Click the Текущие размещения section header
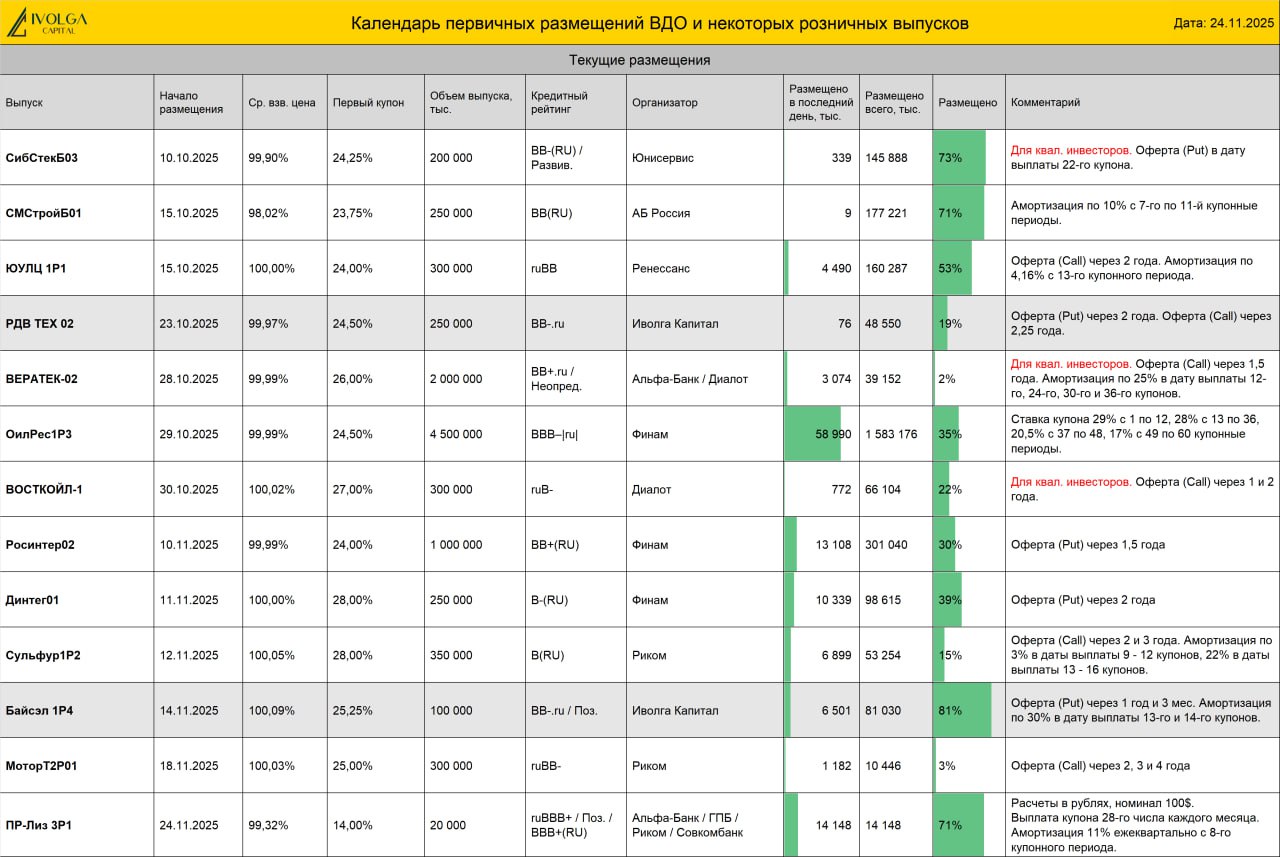Image resolution: width=1280 pixels, height=857 pixels. click(640, 60)
